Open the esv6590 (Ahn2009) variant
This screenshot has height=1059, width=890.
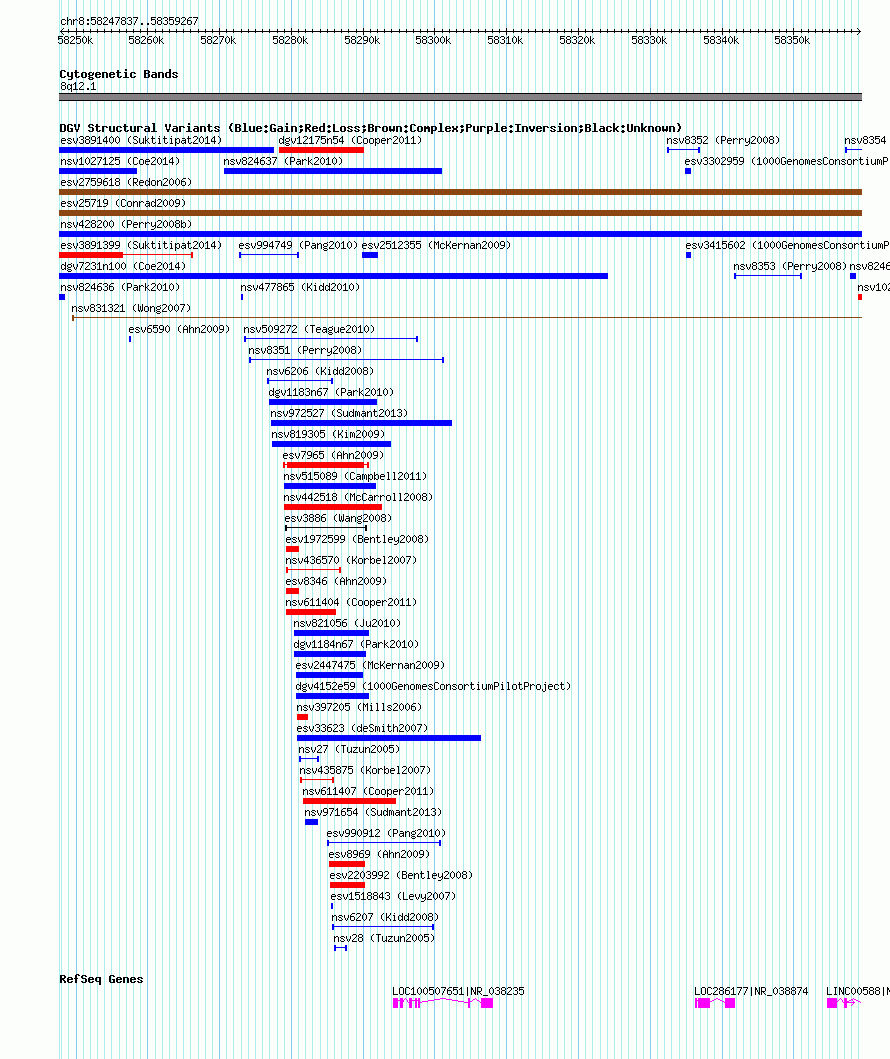[179, 330]
